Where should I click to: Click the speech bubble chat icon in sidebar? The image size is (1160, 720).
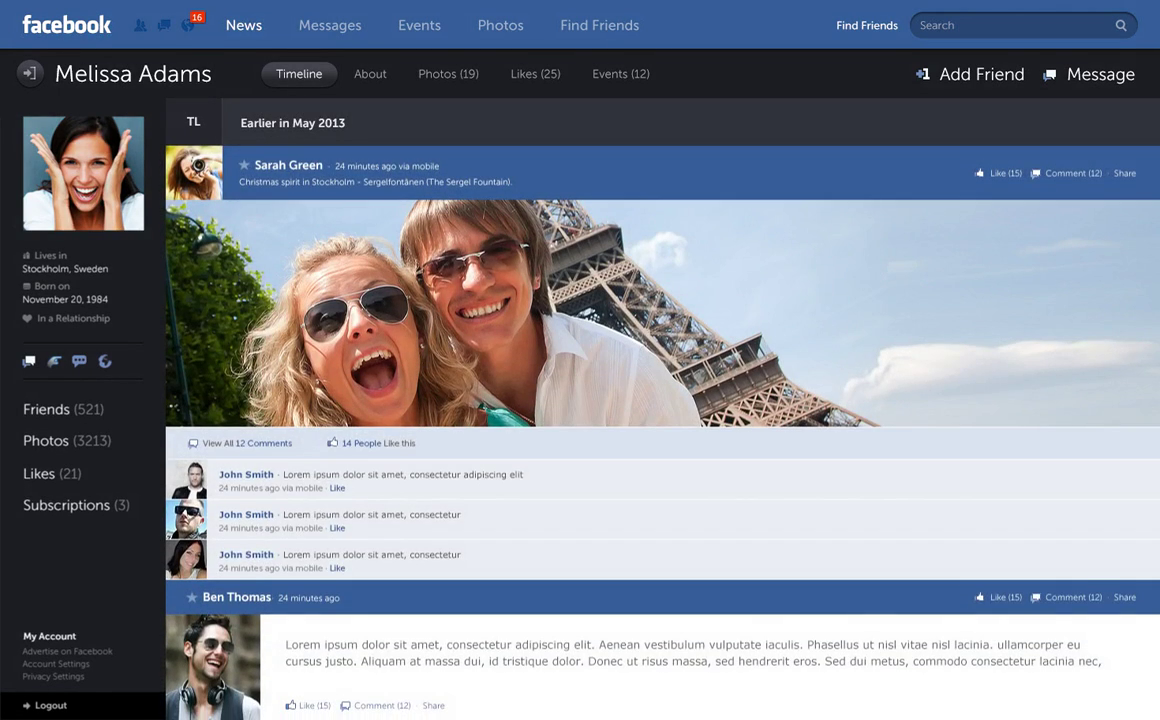coord(79,362)
